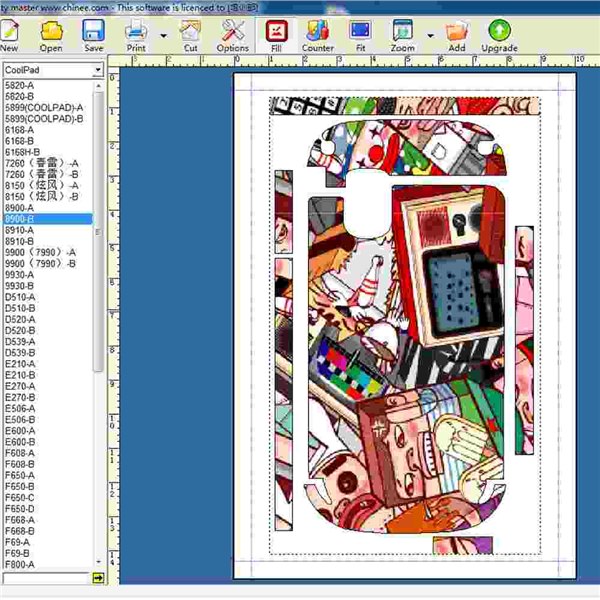The height and width of the screenshot is (600, 600).
Task: Select model 9930-B
Action: point(20,286)
